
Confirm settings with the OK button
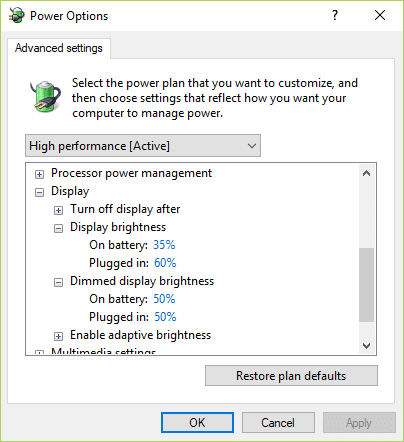[x=197, y=423]
